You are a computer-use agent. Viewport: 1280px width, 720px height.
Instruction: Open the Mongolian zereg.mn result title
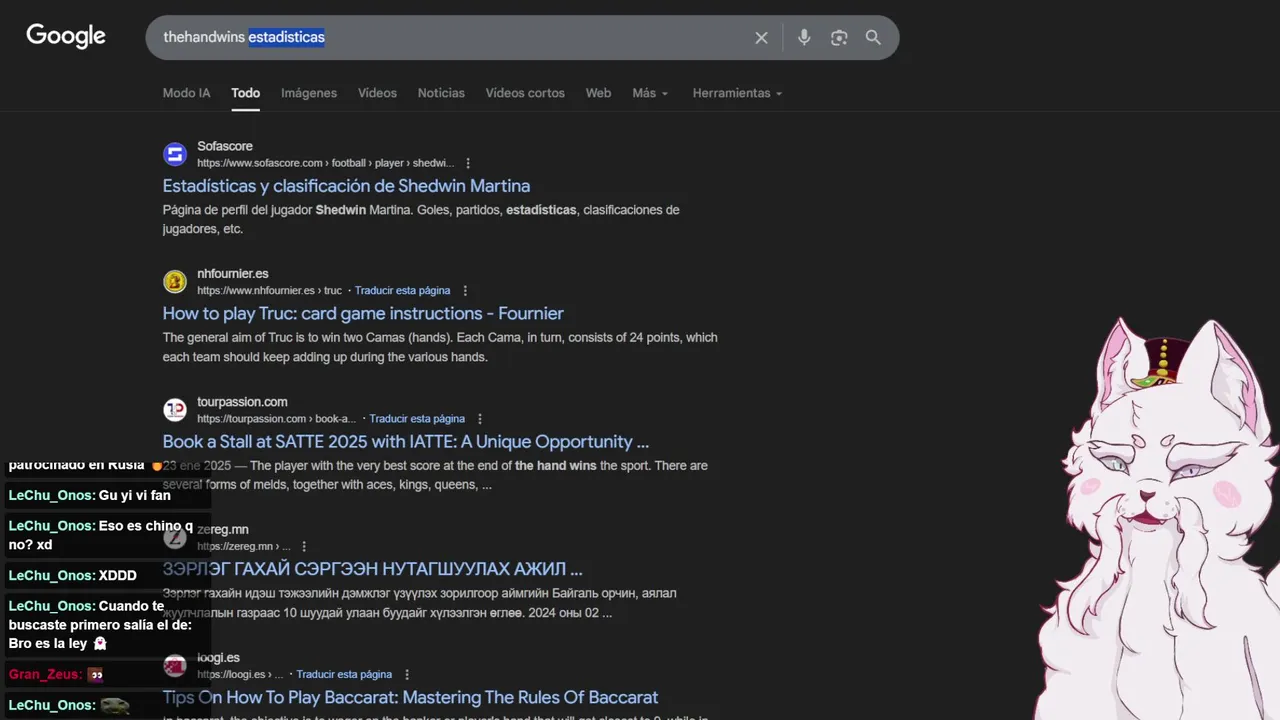372,569
